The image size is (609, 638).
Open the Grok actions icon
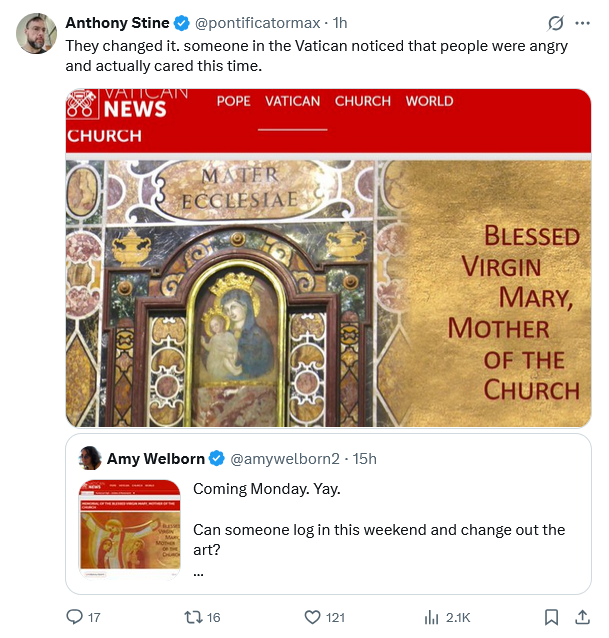[555, 23]
